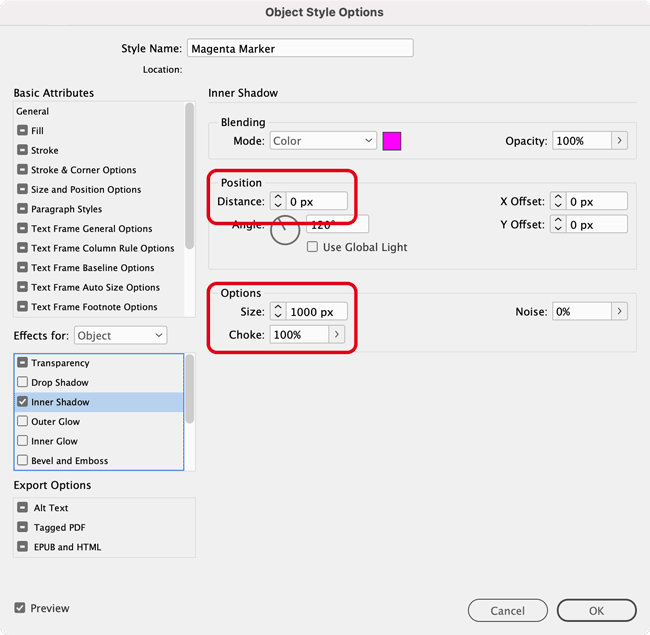
Task: Check Use Global Light option
Action: pyautogui.click(x=312, y=247)
